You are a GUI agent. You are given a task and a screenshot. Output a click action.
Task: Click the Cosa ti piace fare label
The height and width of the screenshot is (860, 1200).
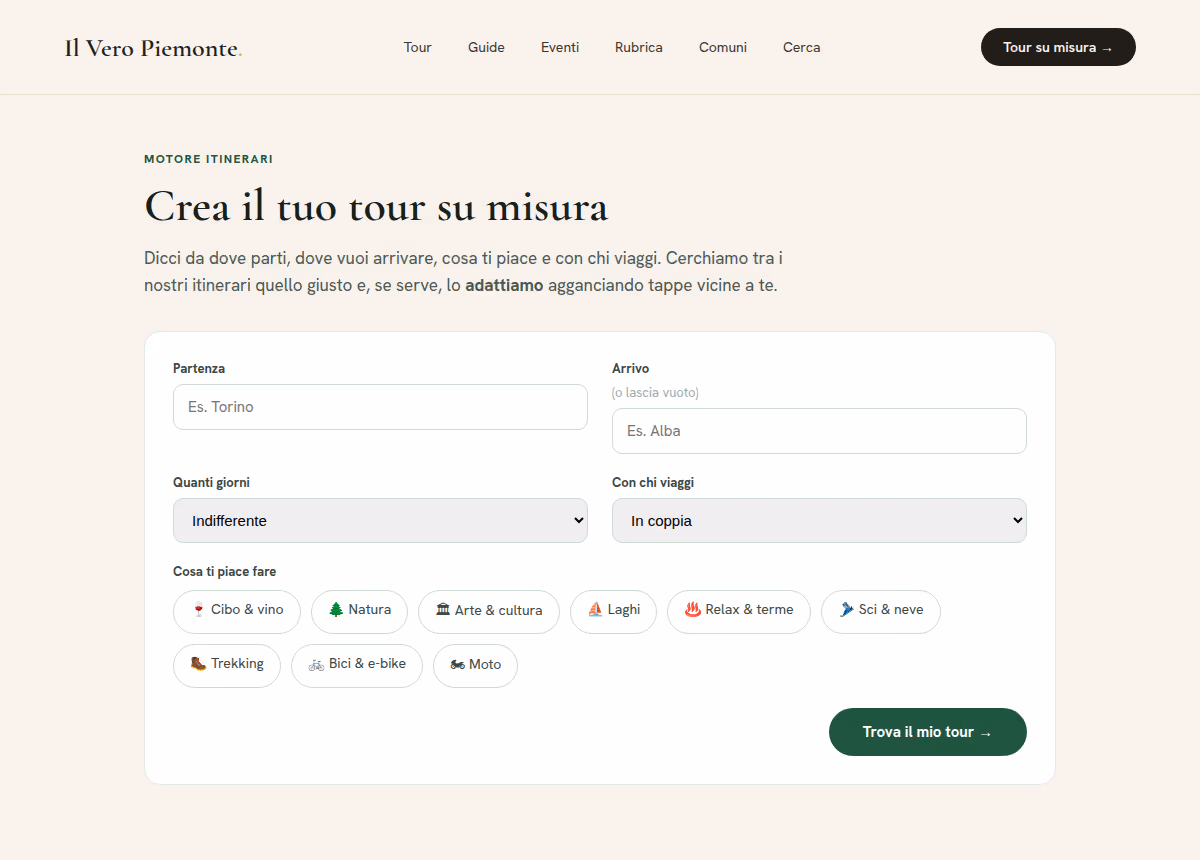pos(224,572)
